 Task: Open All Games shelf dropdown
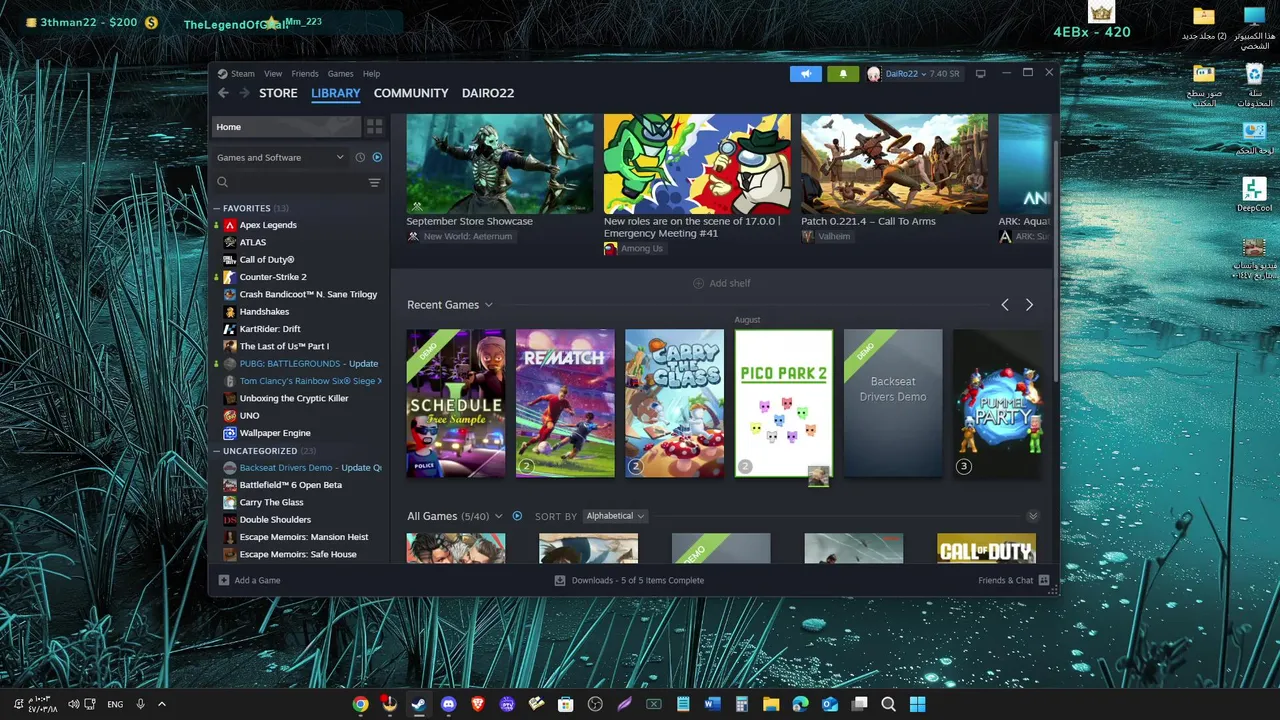tap(498, 516)
